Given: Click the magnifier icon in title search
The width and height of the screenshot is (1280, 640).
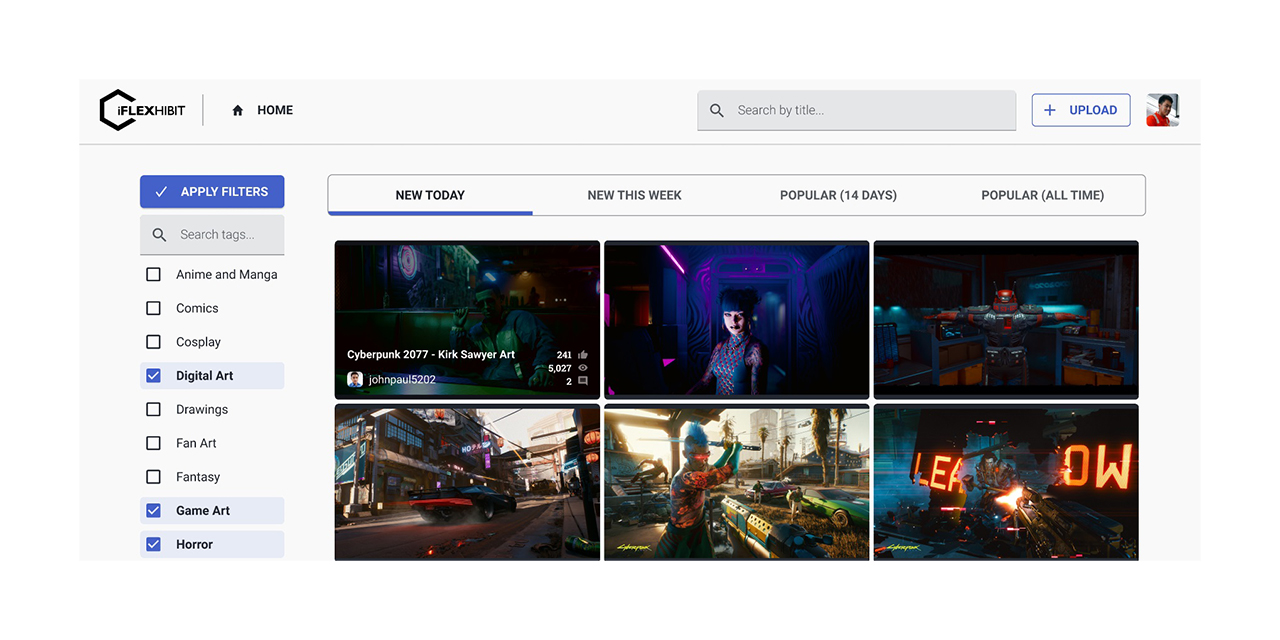Looking at the screenshot, I should click(717, 111).
